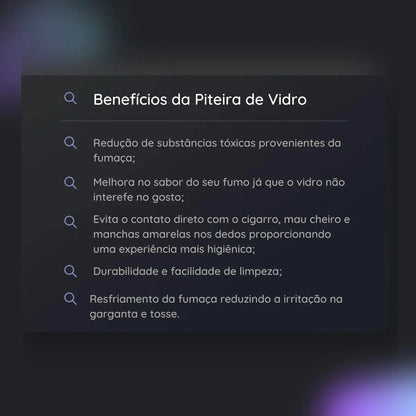This screenshot has height=416, width=416.
Task: Click search icon next to Evita o contato
Action: coord(70,222)
